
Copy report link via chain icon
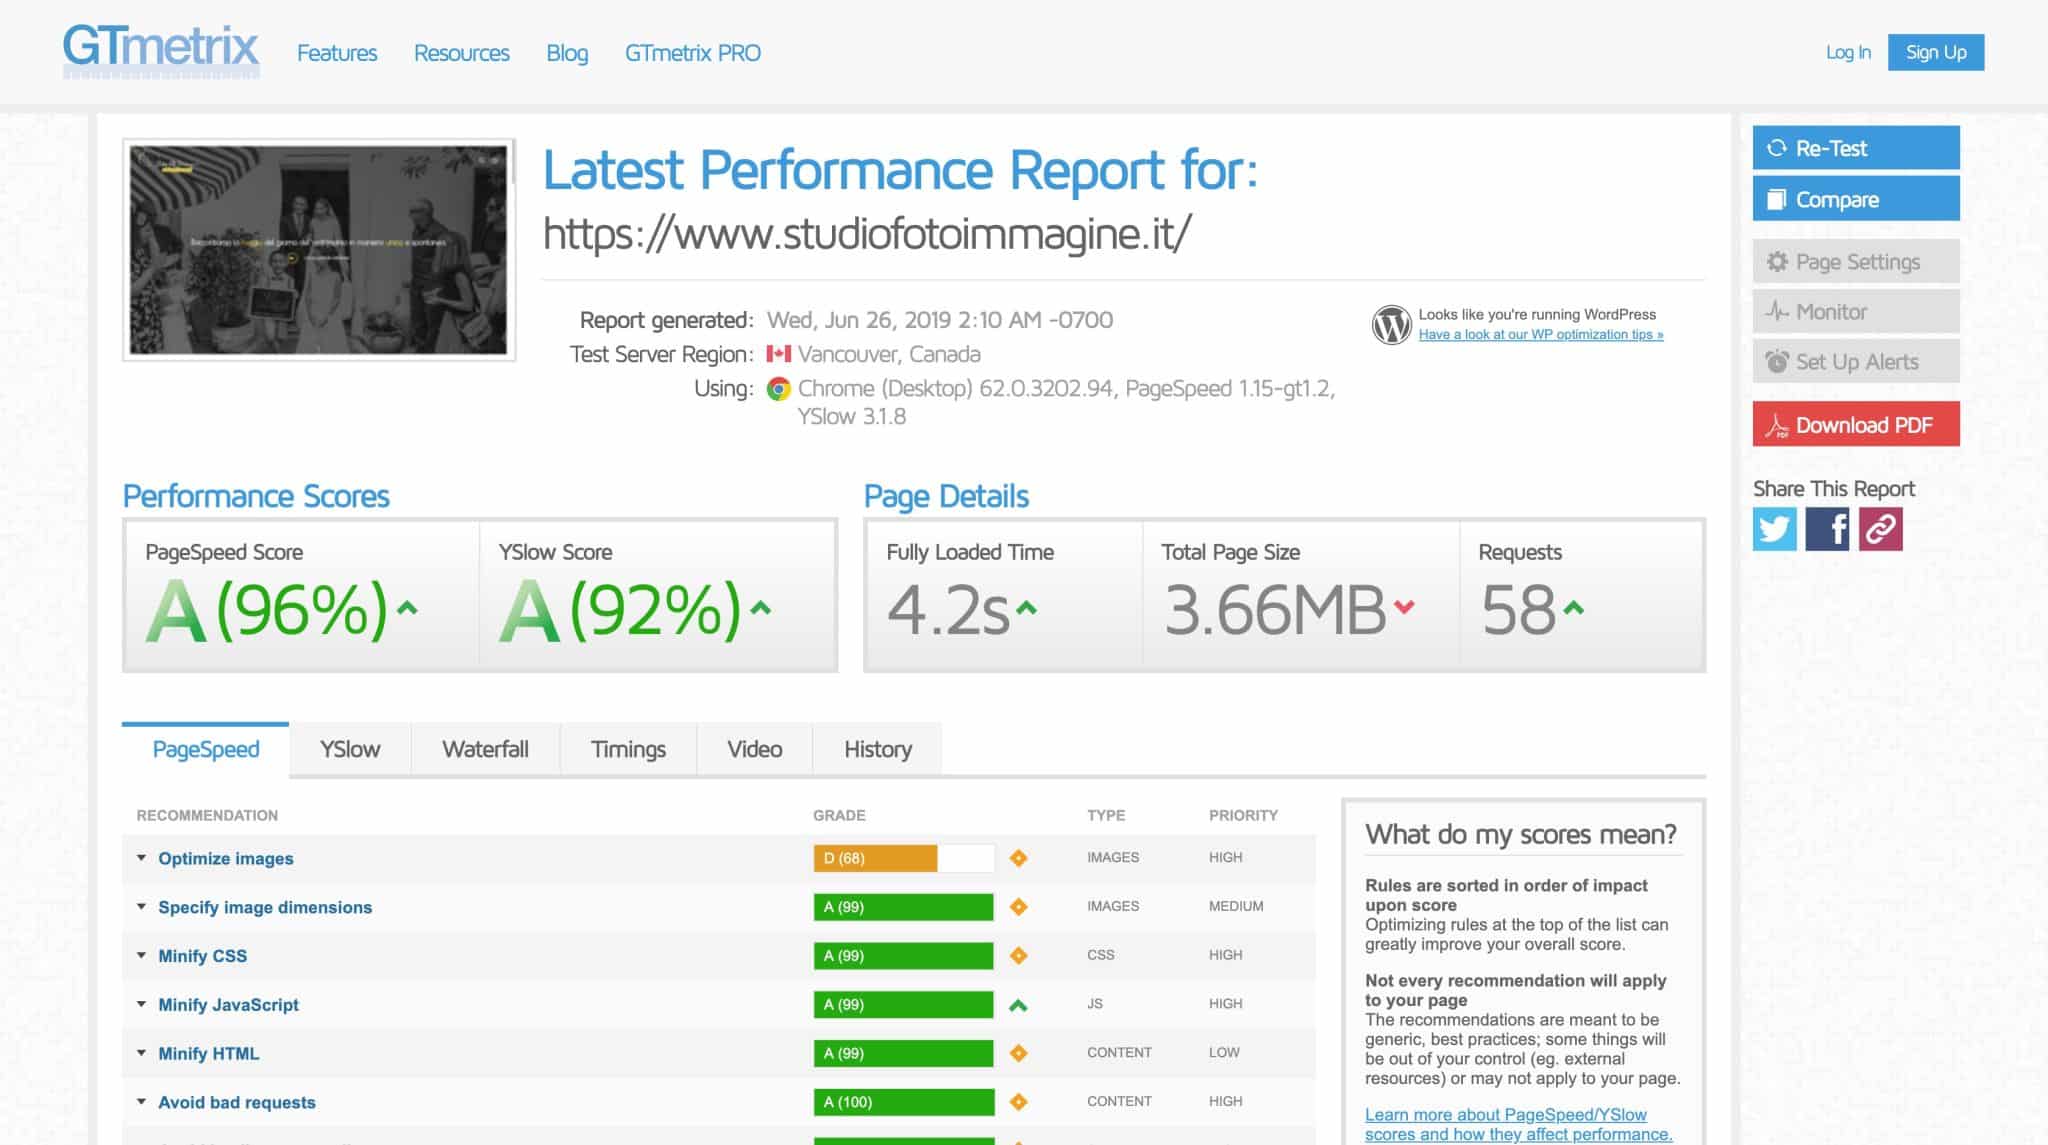point(1880,529)
